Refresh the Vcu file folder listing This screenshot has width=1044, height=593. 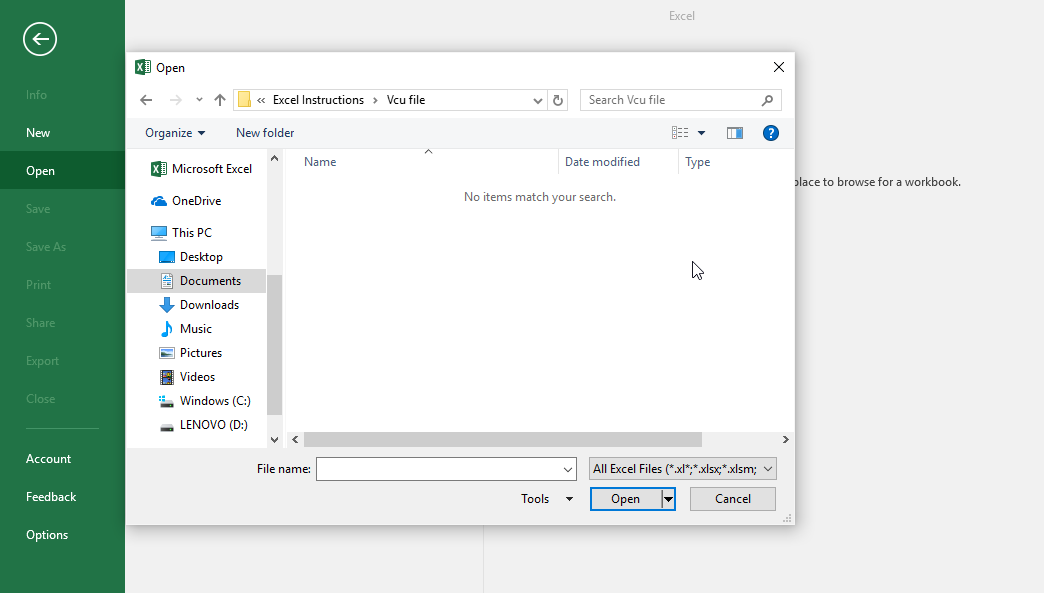[x=558, y=100]
